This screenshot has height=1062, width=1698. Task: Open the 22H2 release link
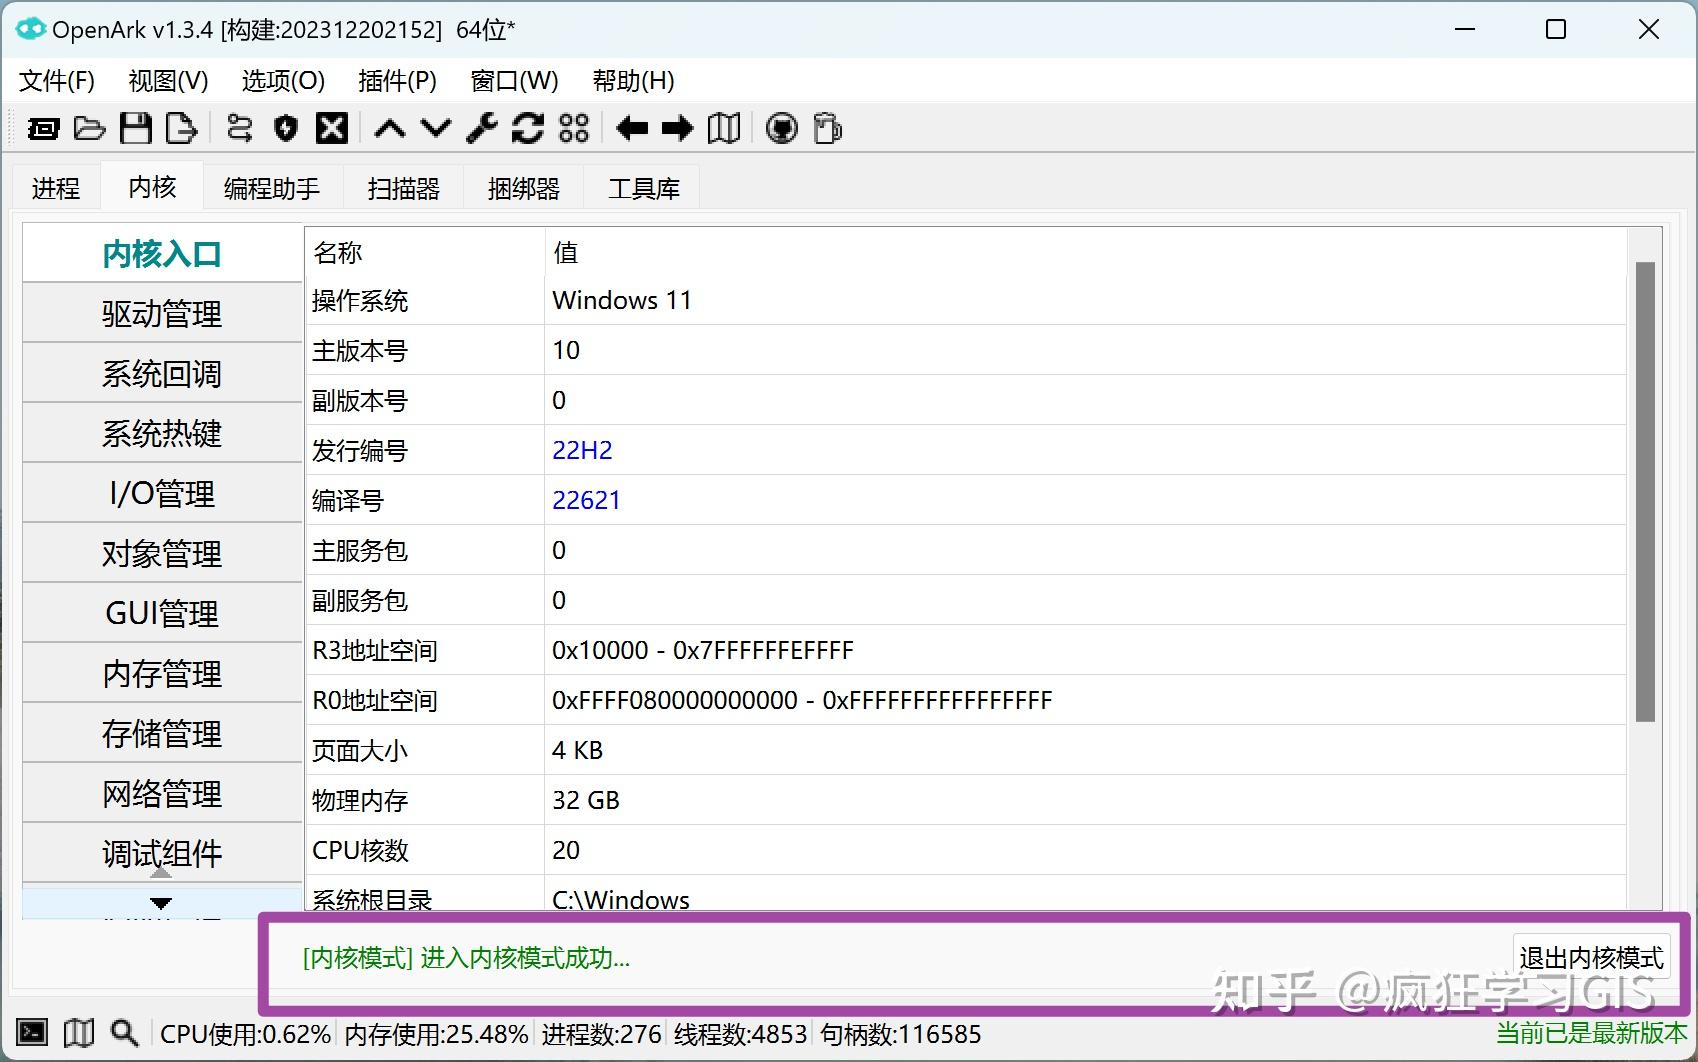coord(581,450)
